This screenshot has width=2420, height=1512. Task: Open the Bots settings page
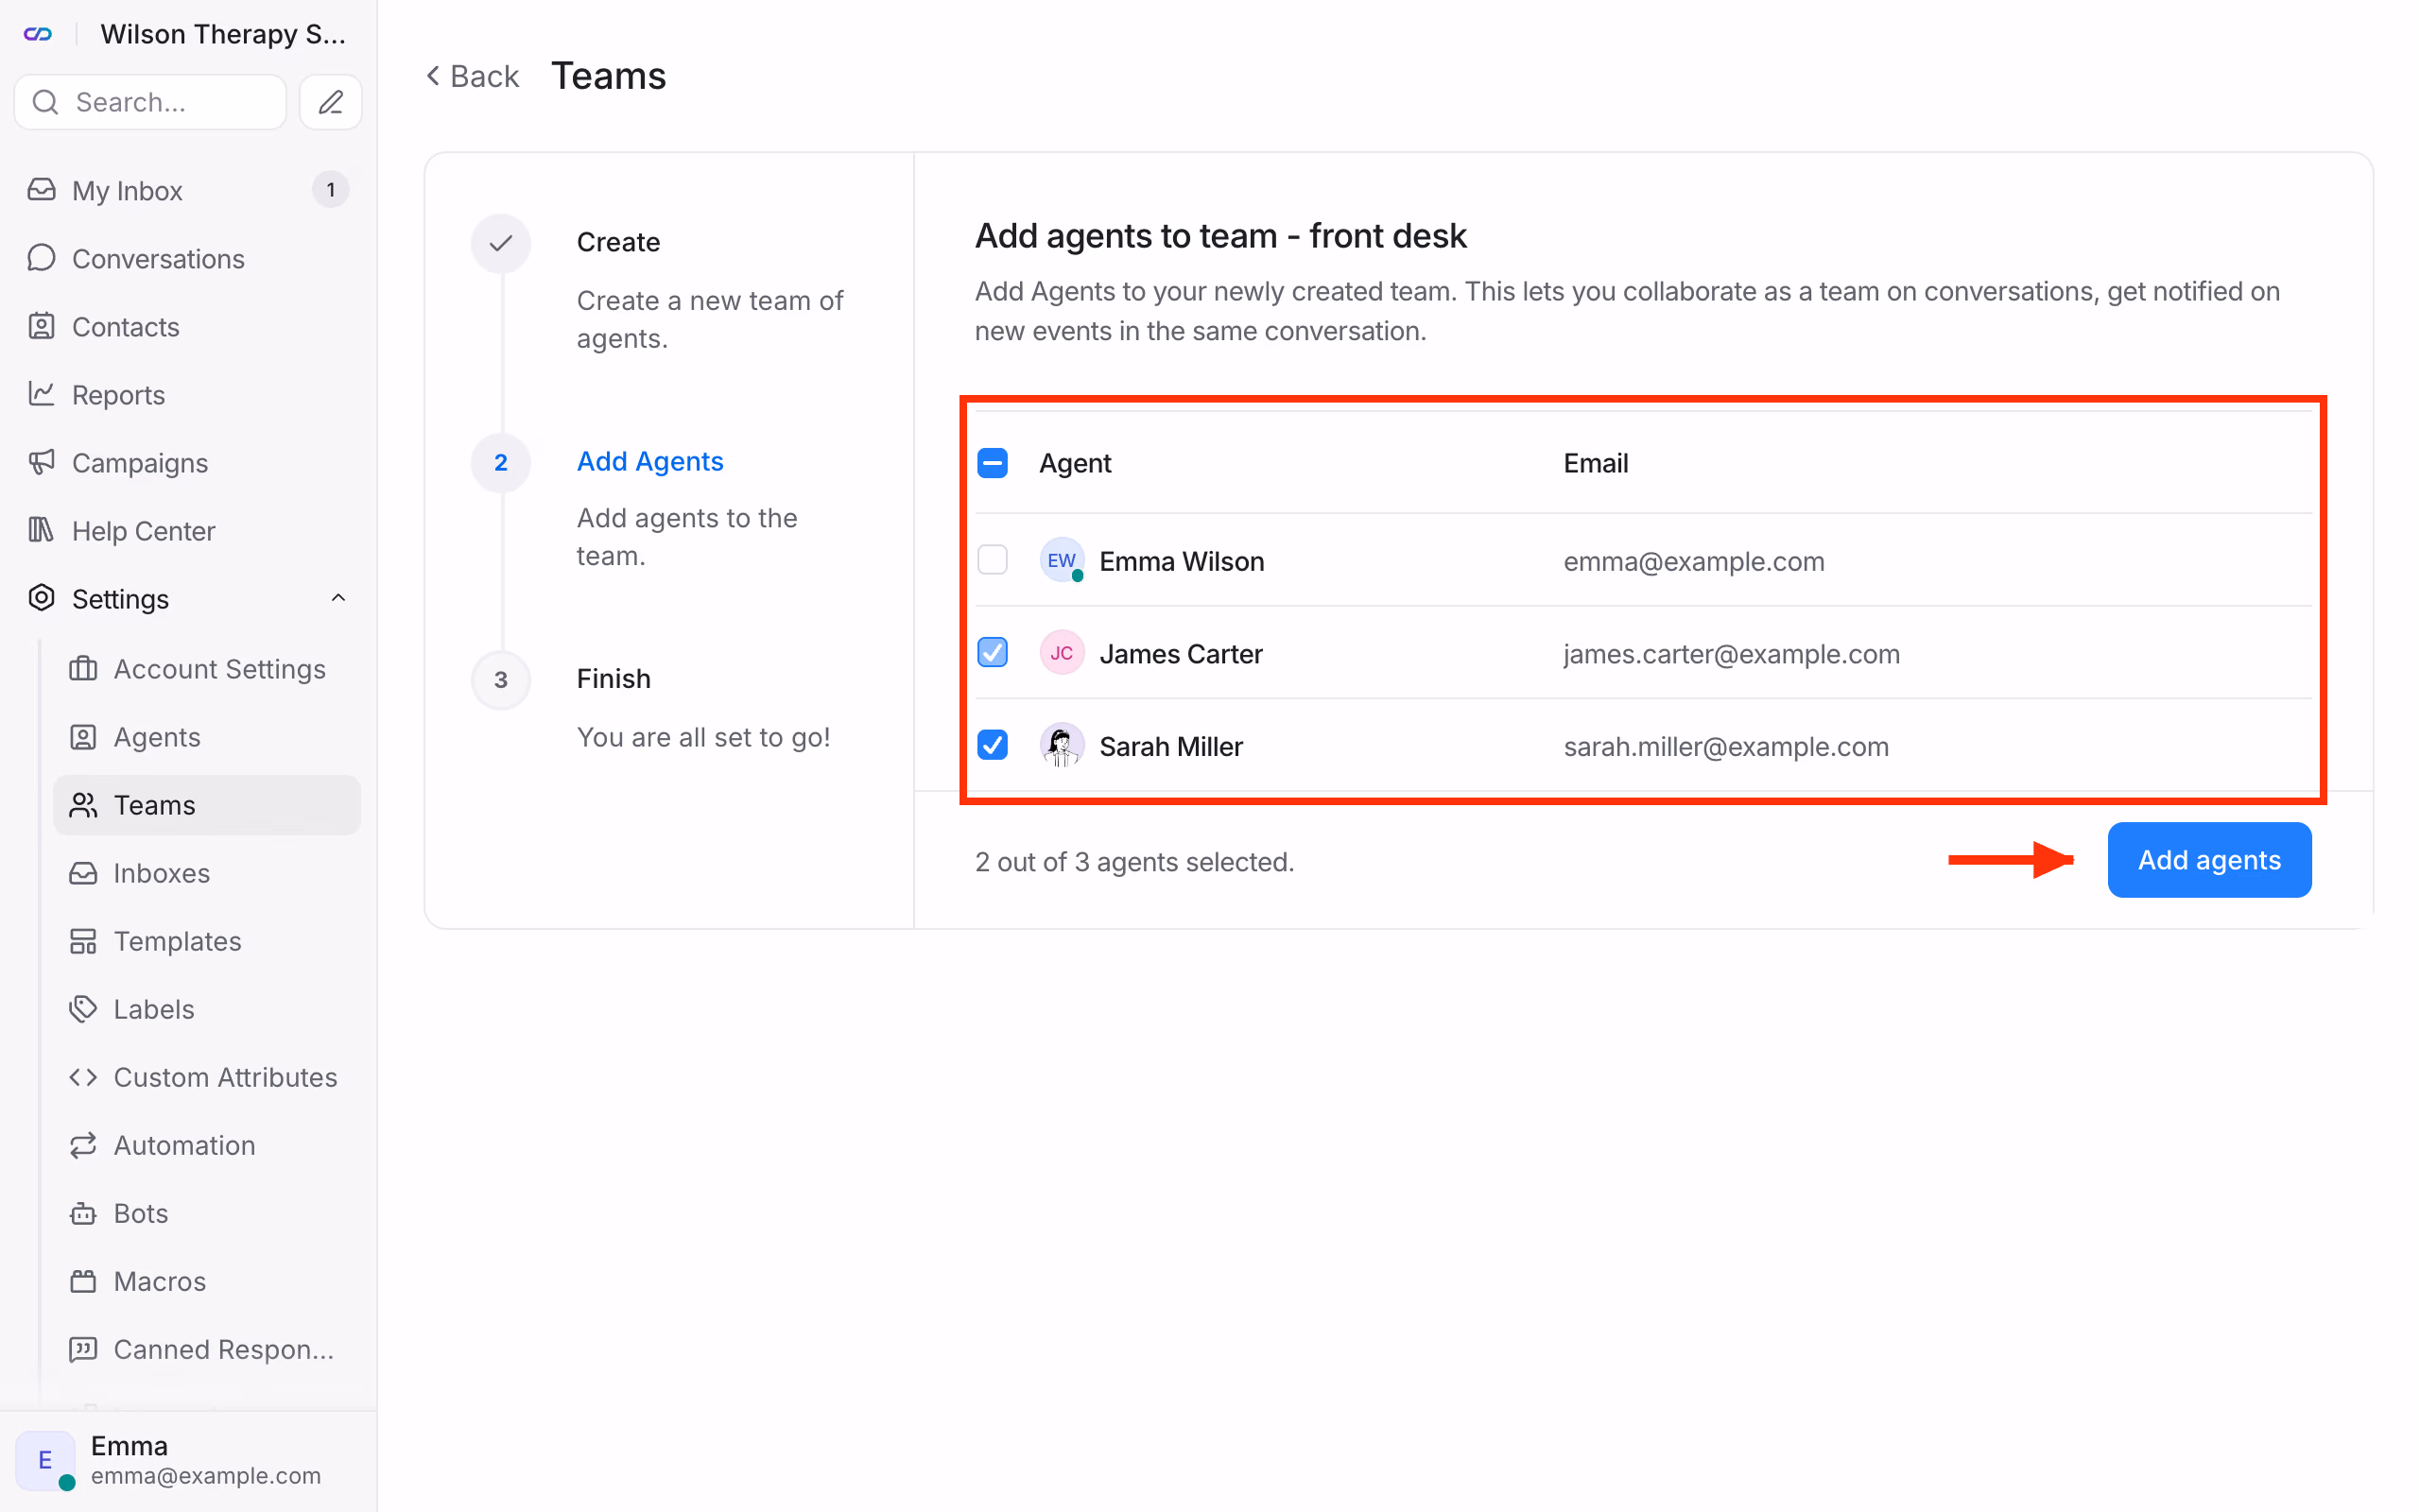tap(207, 1212)
